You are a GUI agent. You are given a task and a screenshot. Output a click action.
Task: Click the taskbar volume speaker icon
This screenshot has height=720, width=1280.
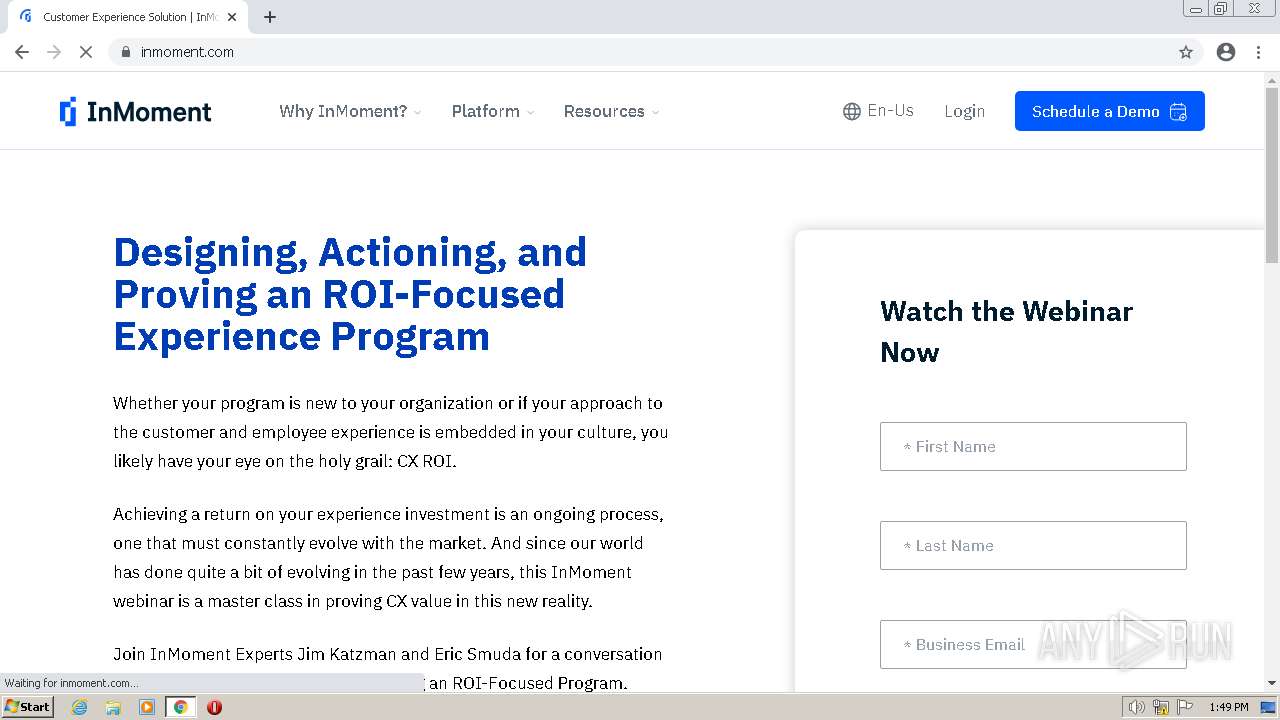click(1136, 707)
